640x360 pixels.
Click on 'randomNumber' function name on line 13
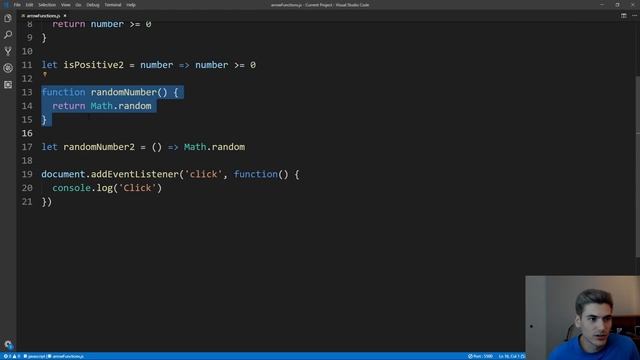[x=124, y=92]
